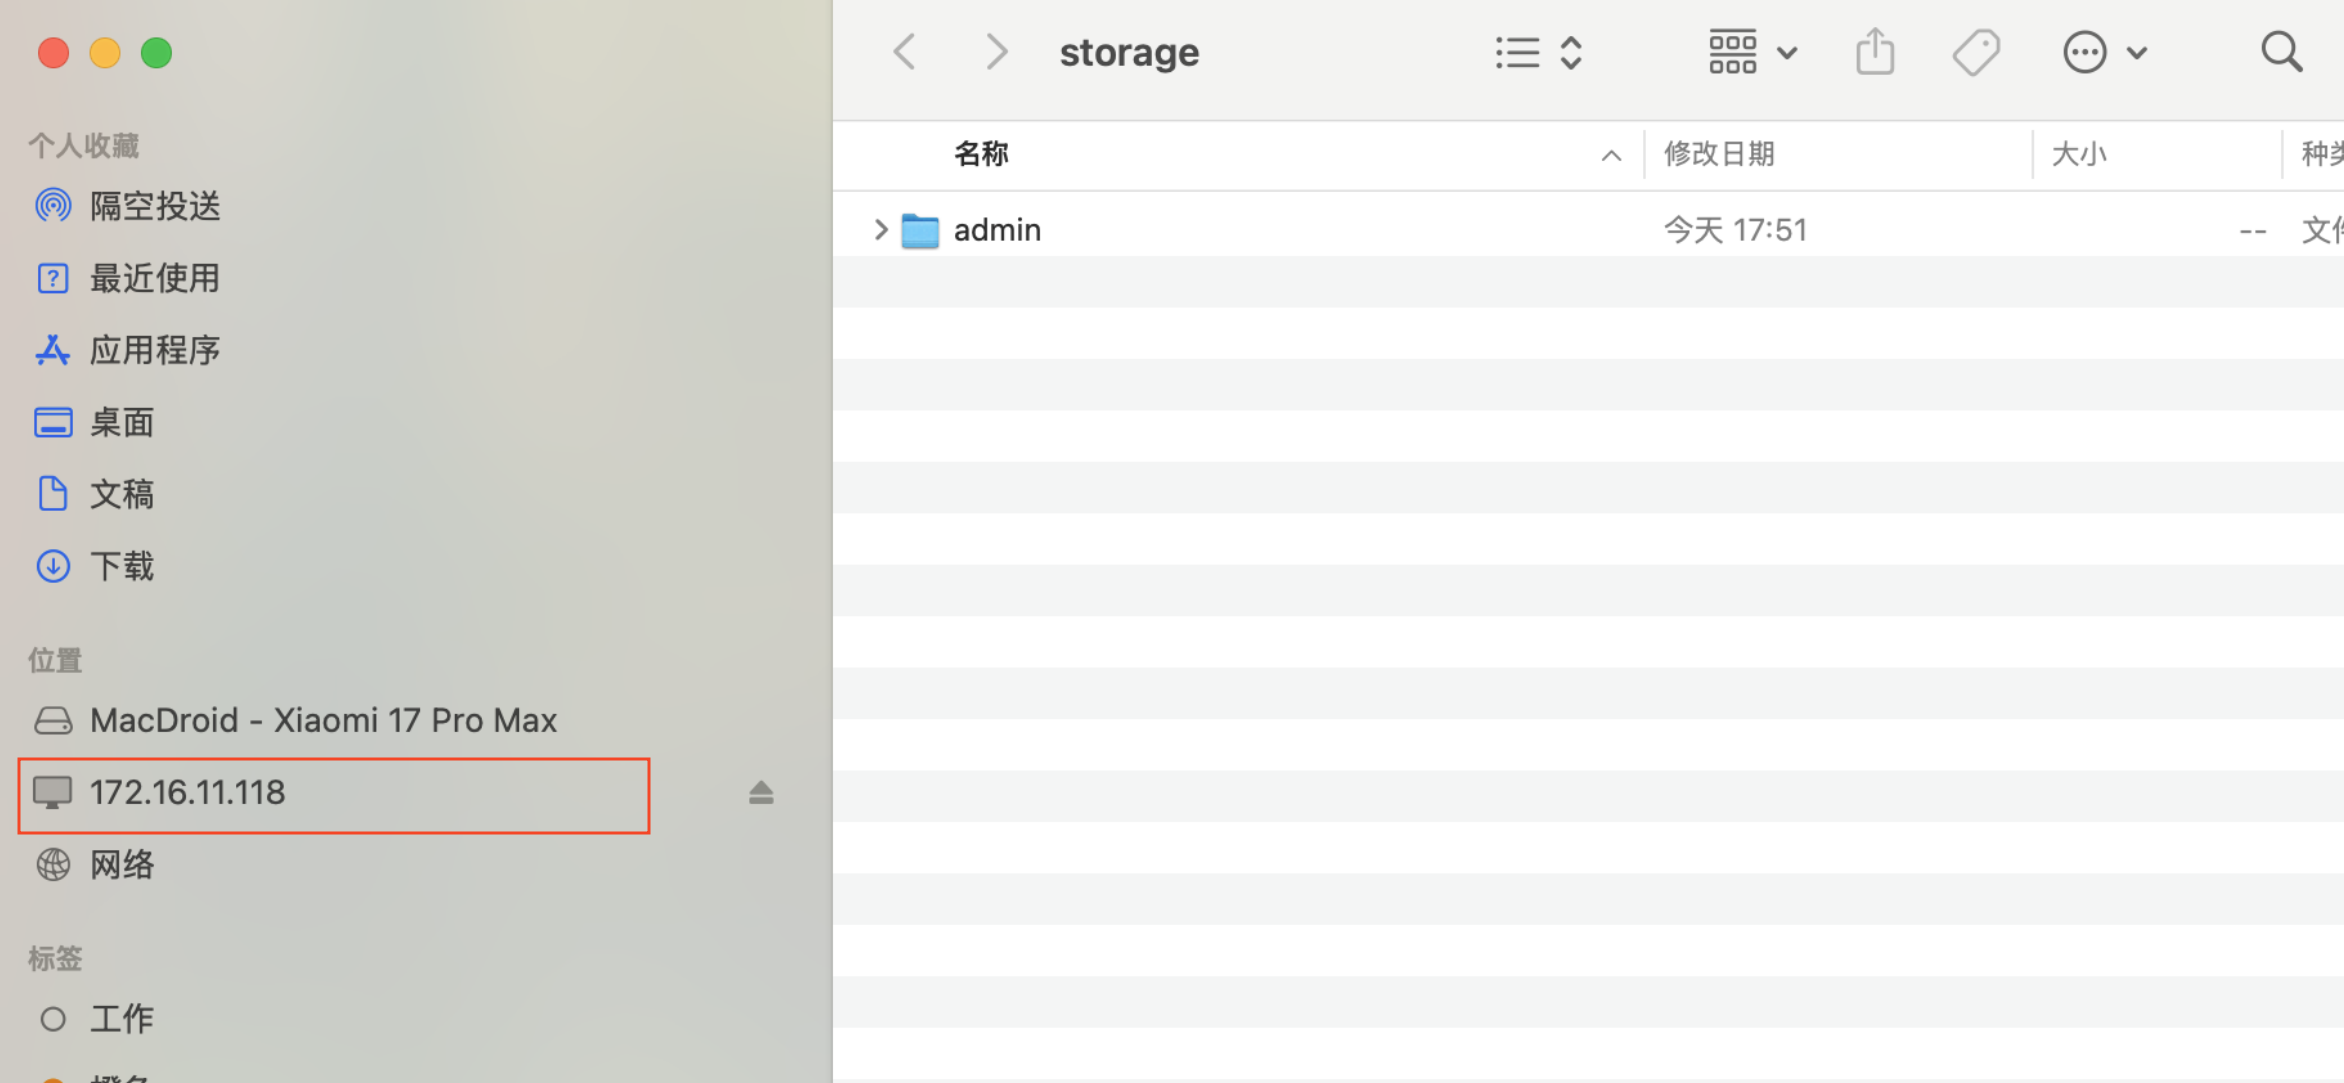Sort by 名称 column header

981,154
